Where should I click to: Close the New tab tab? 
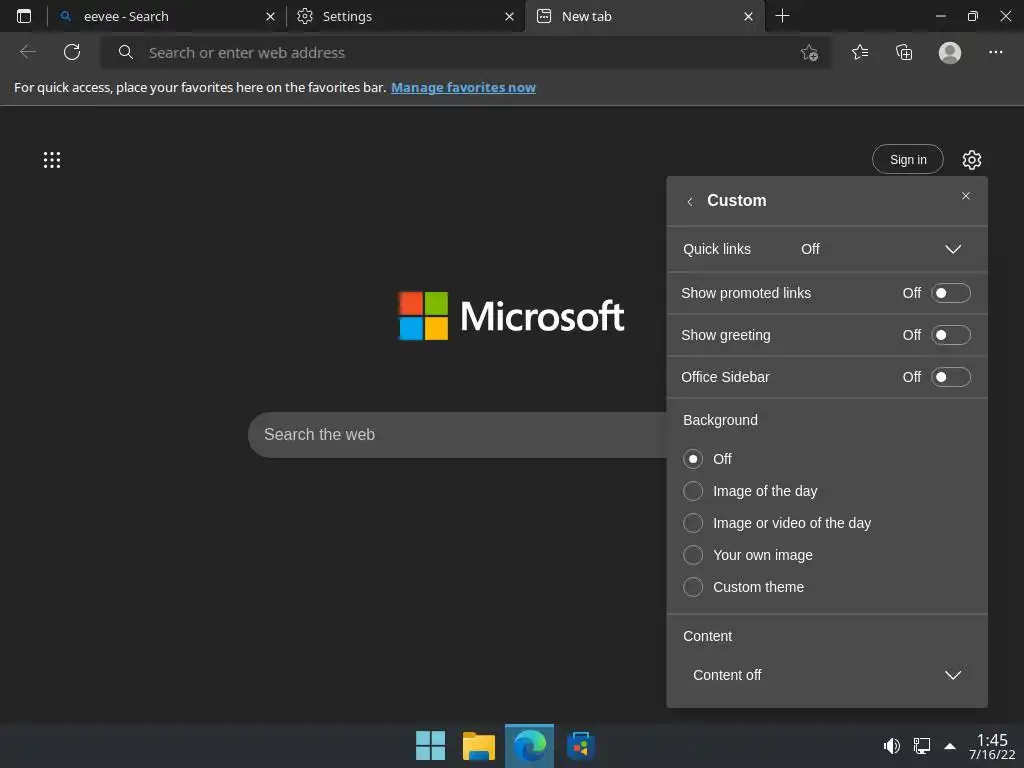748,17
